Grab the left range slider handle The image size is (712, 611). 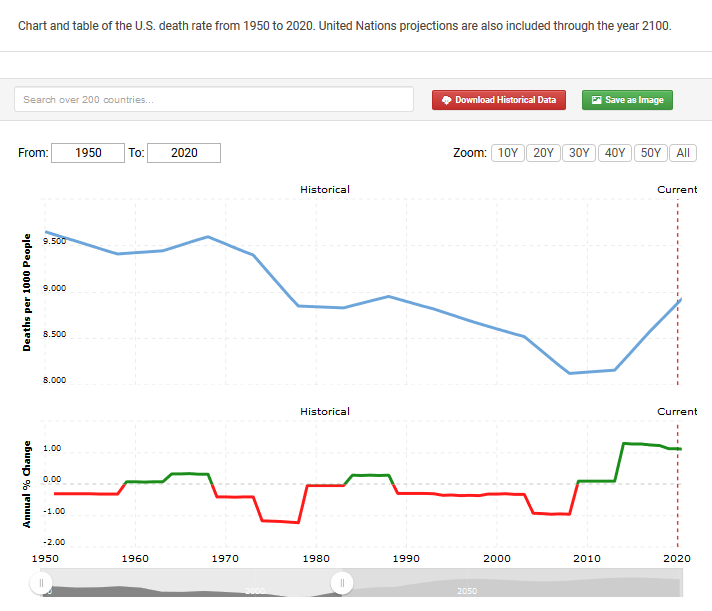click(x=41, y=583)
